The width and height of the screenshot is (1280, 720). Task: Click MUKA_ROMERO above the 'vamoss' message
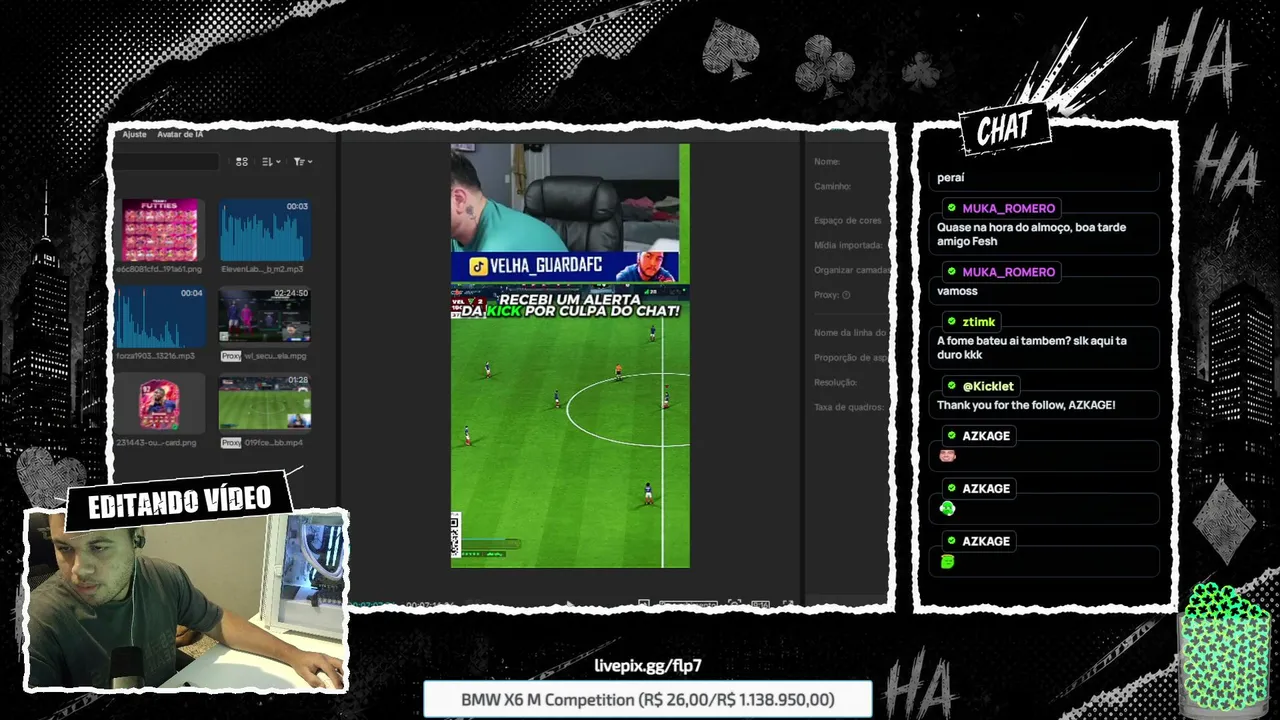pyautogui.click(x=1008, y=272)
